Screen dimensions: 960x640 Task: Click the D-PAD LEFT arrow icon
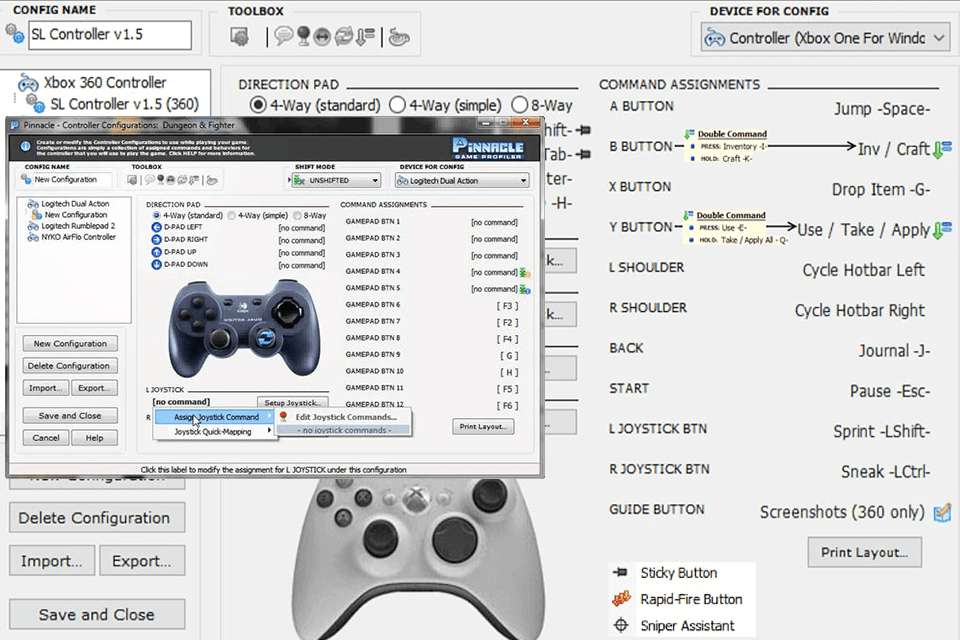(156, 227)
